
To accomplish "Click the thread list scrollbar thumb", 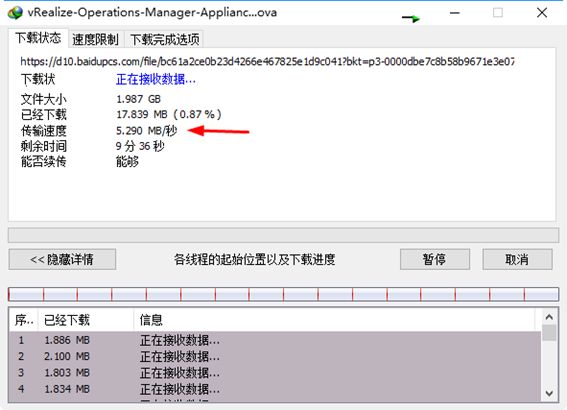I will [549, 333].
